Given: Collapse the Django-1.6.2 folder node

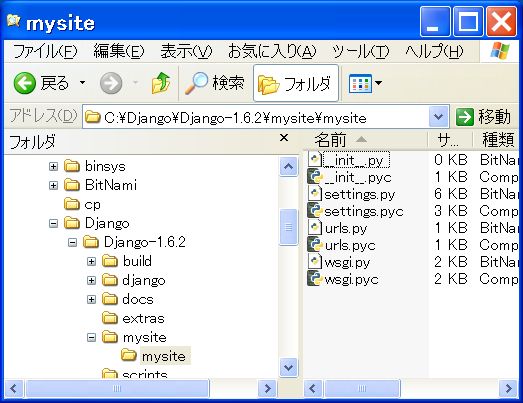Looking at the screenshot, I should pyautogui.click(x=72, y=242).
